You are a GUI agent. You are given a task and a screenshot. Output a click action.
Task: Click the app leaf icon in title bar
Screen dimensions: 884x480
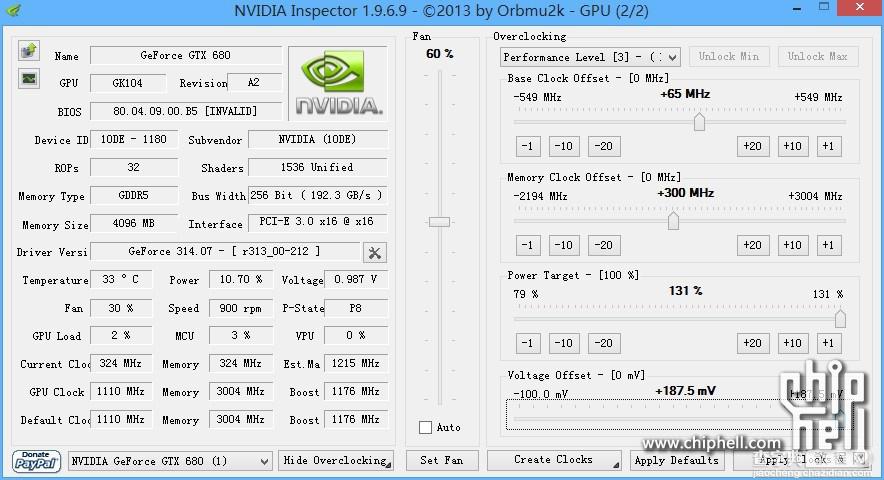(14, 10)
